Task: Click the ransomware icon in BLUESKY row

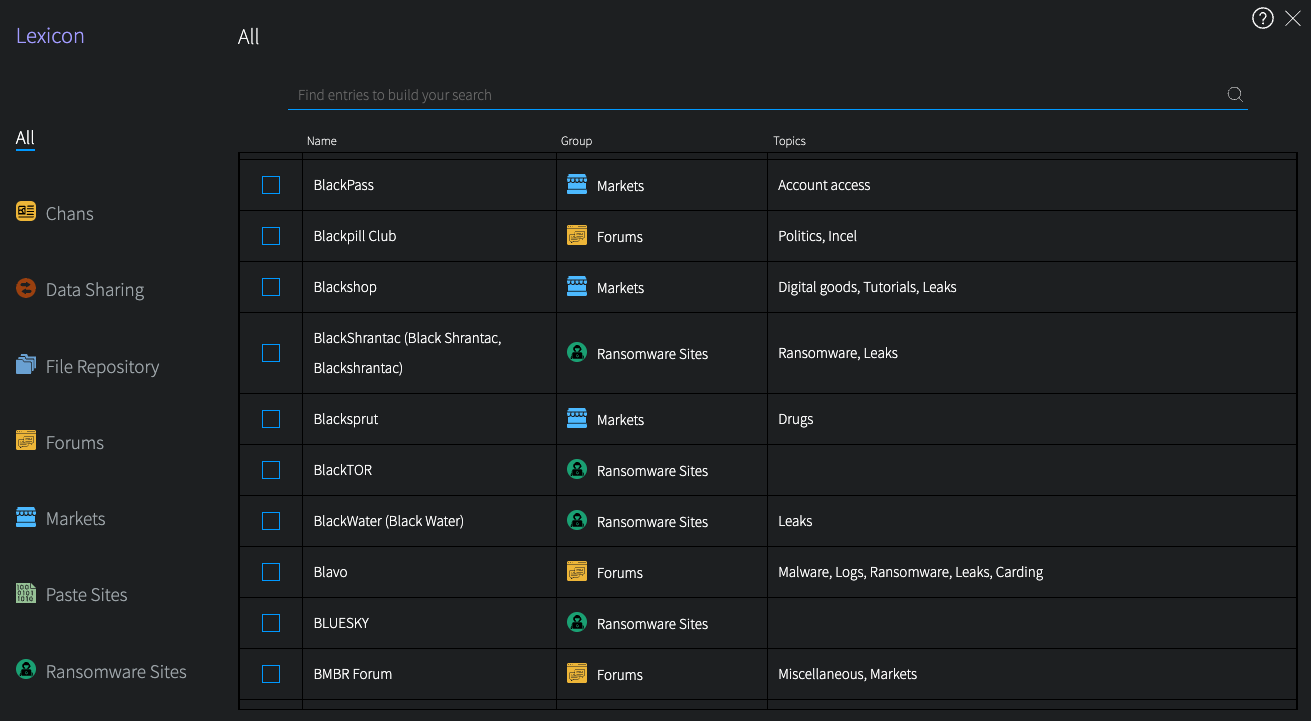Action: click(577, 622)
